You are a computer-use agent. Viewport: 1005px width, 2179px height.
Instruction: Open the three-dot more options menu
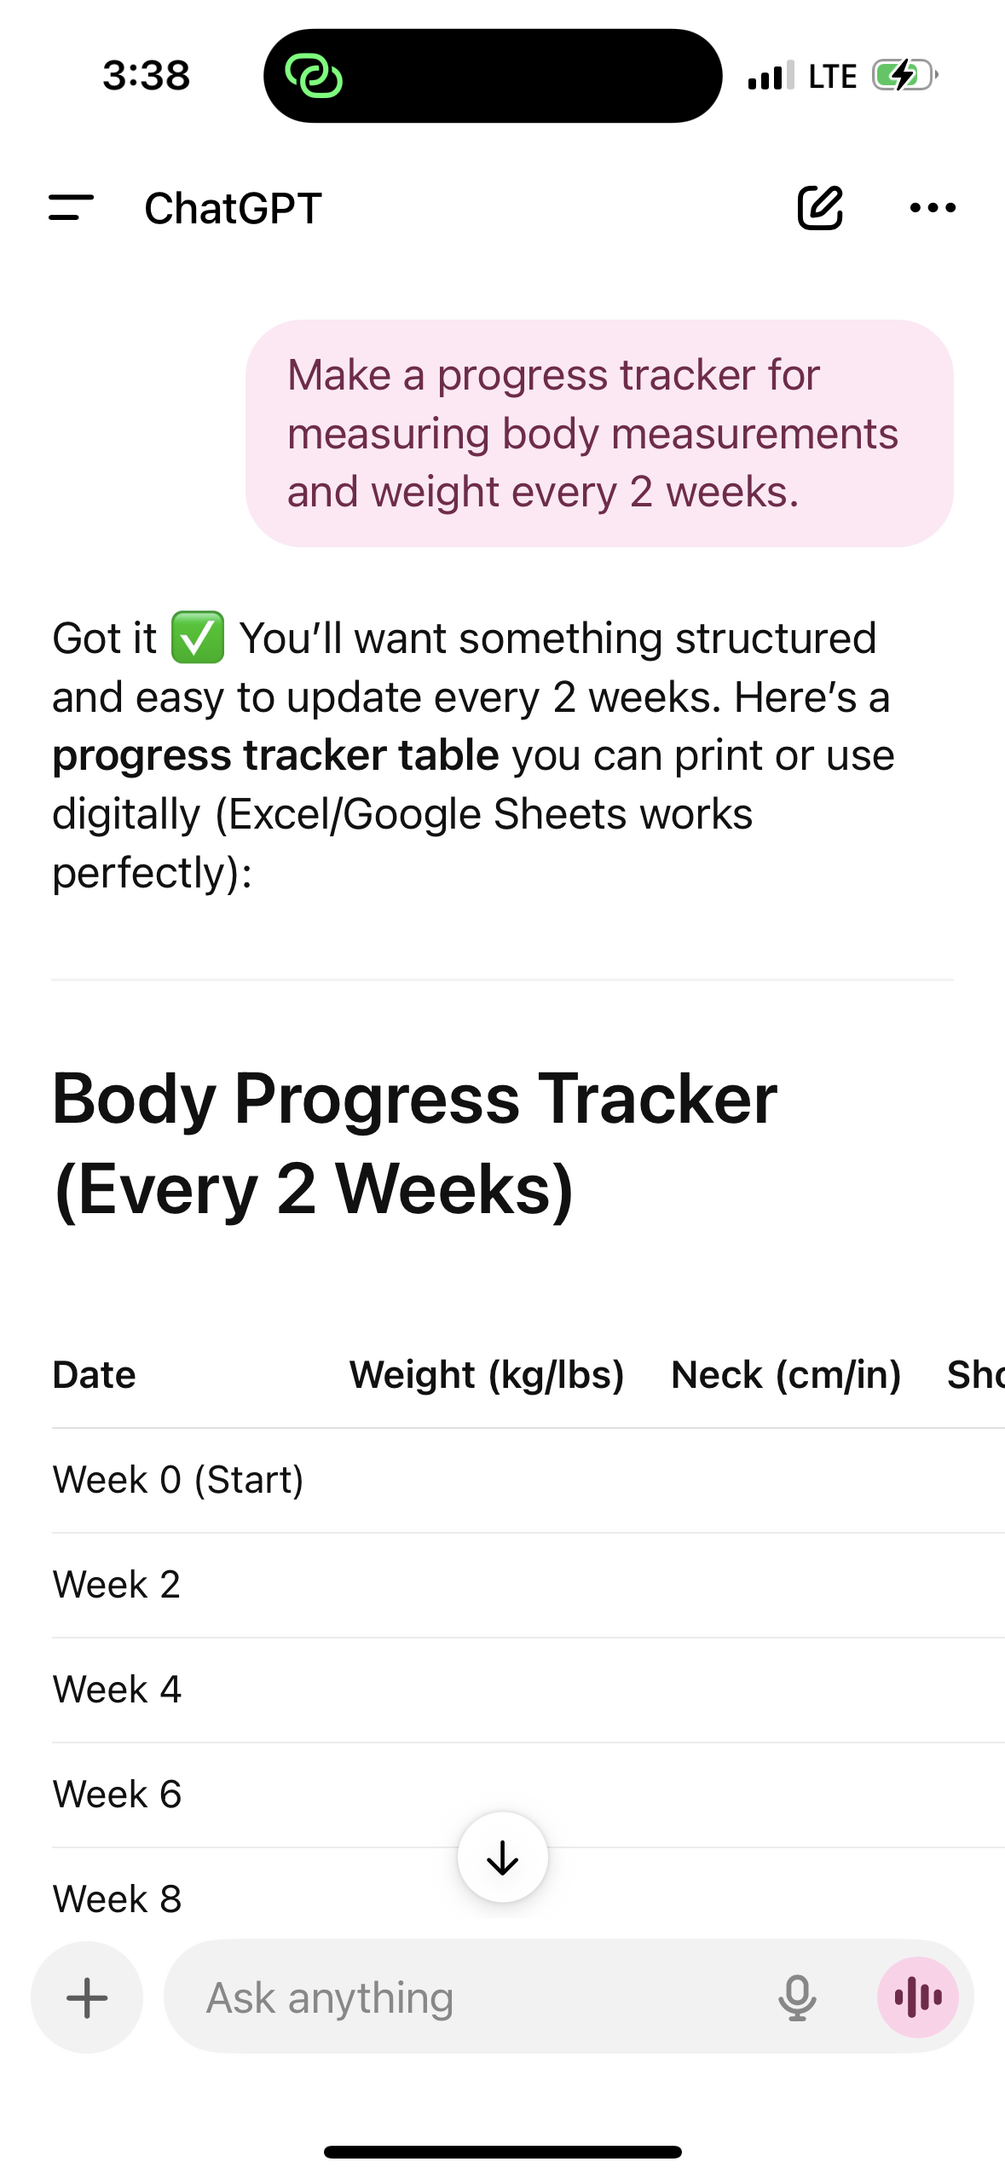[933, 208]
